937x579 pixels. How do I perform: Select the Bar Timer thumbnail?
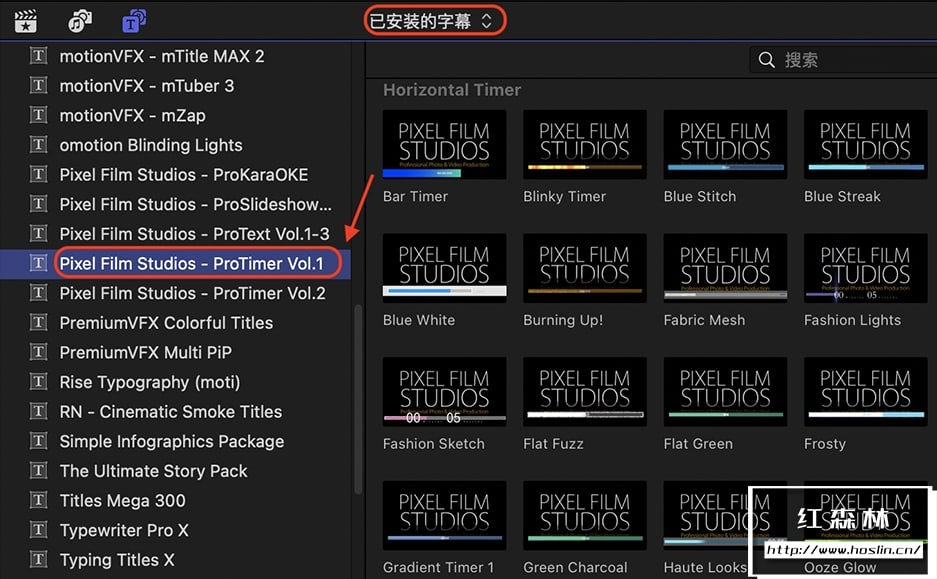pyautogui.click(x=445, y=145)
